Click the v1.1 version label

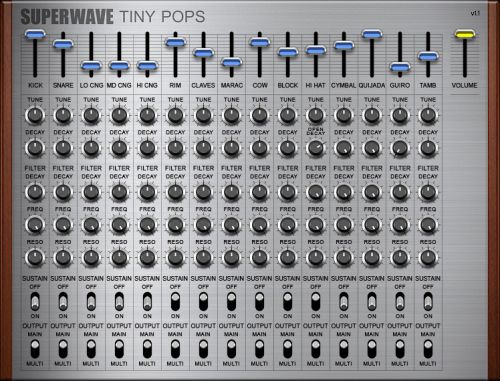475,13
